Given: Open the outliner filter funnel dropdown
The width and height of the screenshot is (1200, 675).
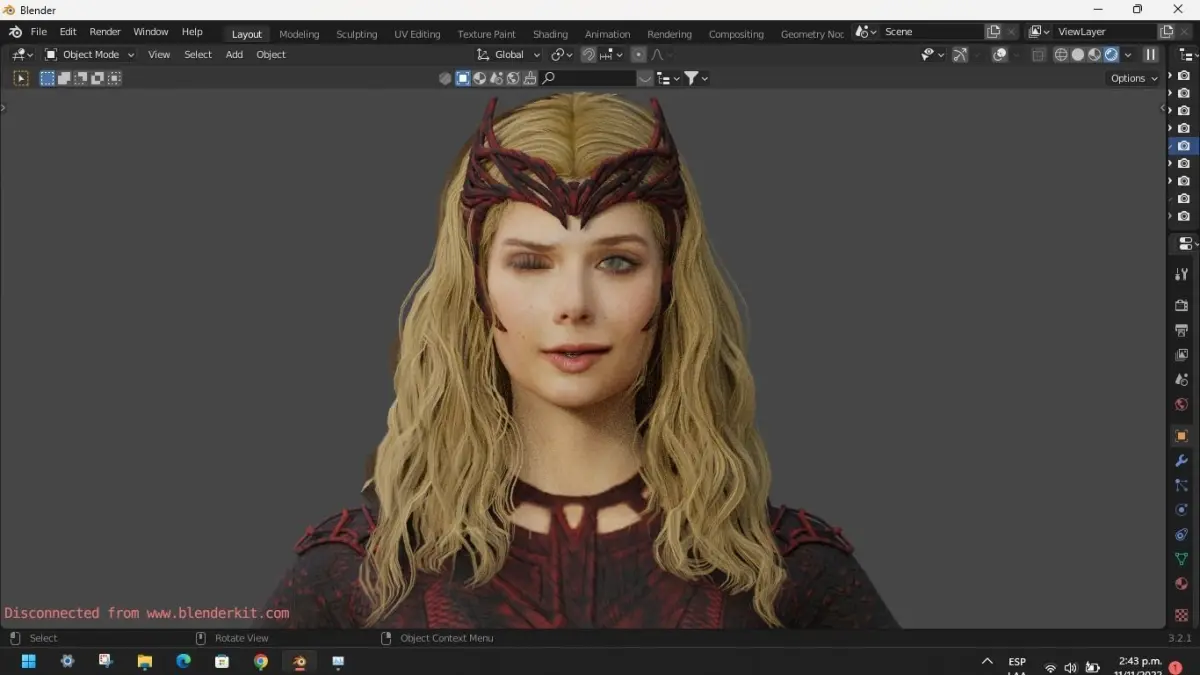Looking at the screenshot, I should click(x=696, y=78).
